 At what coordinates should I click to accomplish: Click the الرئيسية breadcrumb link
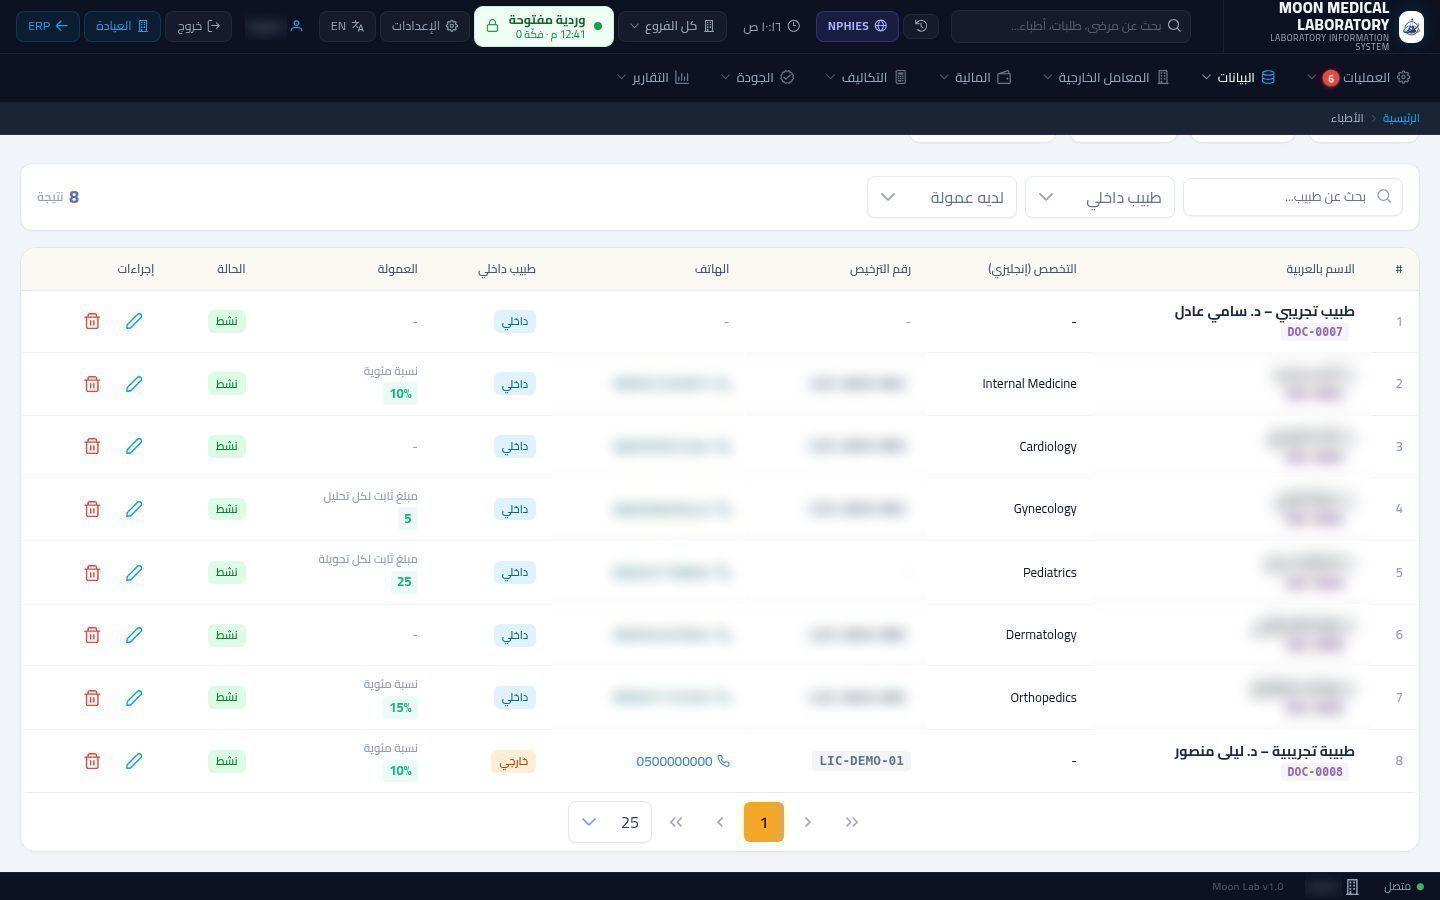(x=1401, y=118)
